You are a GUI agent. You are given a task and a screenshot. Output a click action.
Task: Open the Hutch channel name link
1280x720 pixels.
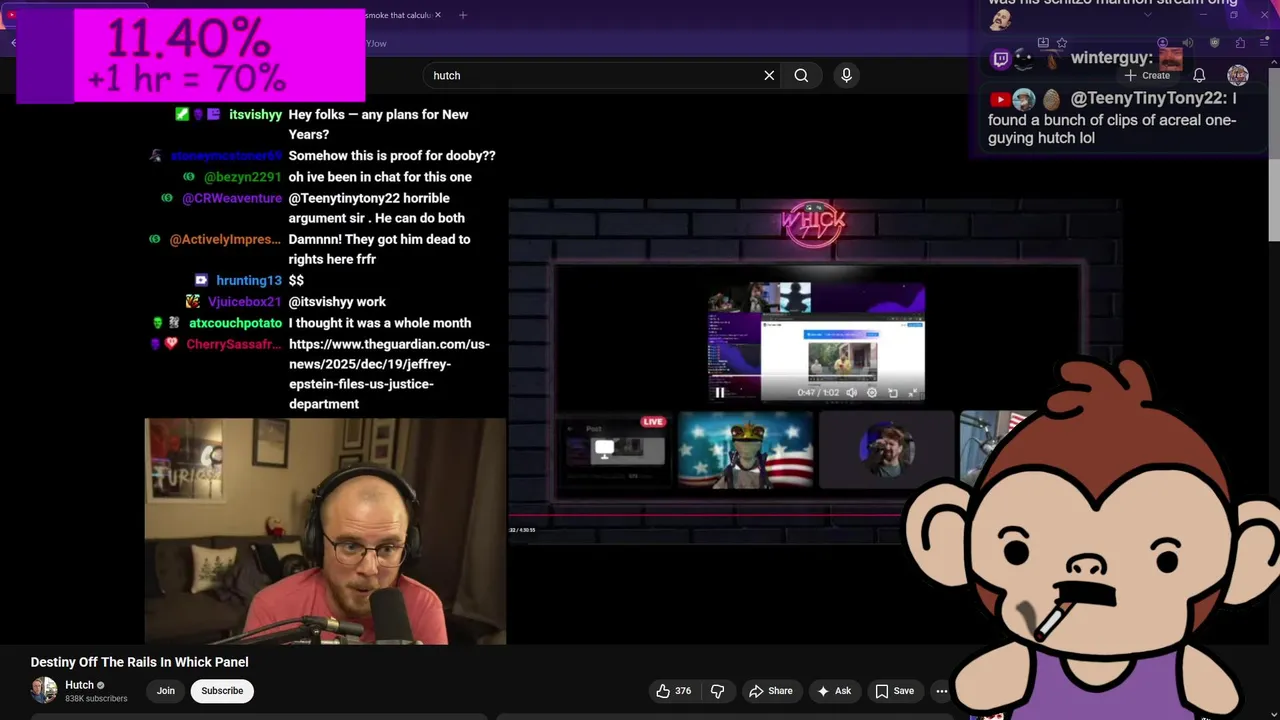(79, 685)
